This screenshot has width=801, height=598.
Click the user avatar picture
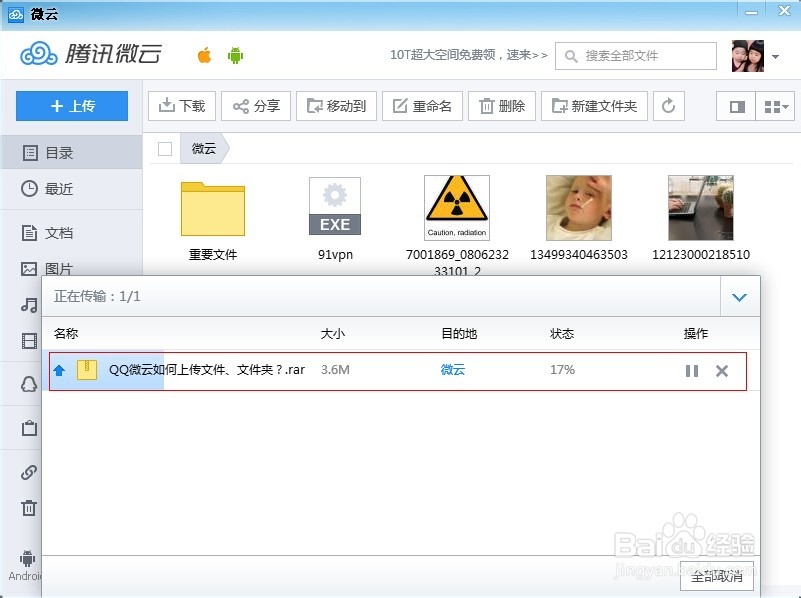[748, 56]
